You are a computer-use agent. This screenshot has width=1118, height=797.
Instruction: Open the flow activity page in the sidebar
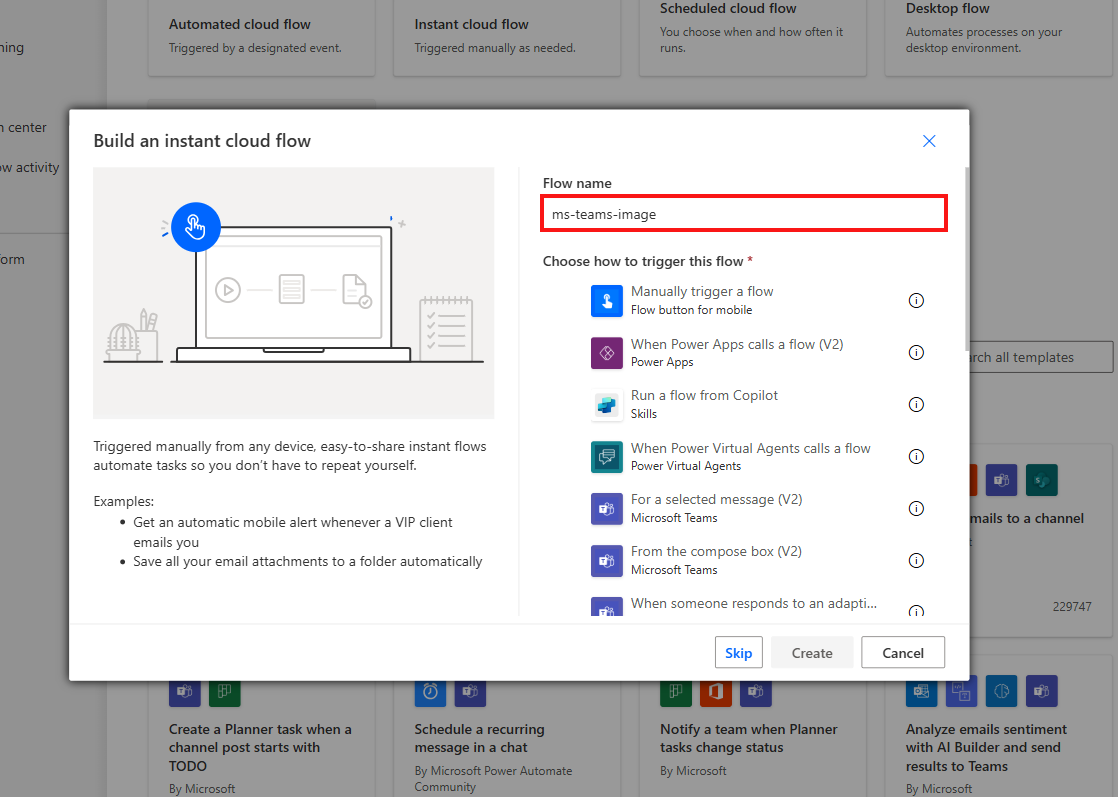[x=30, y=167]
